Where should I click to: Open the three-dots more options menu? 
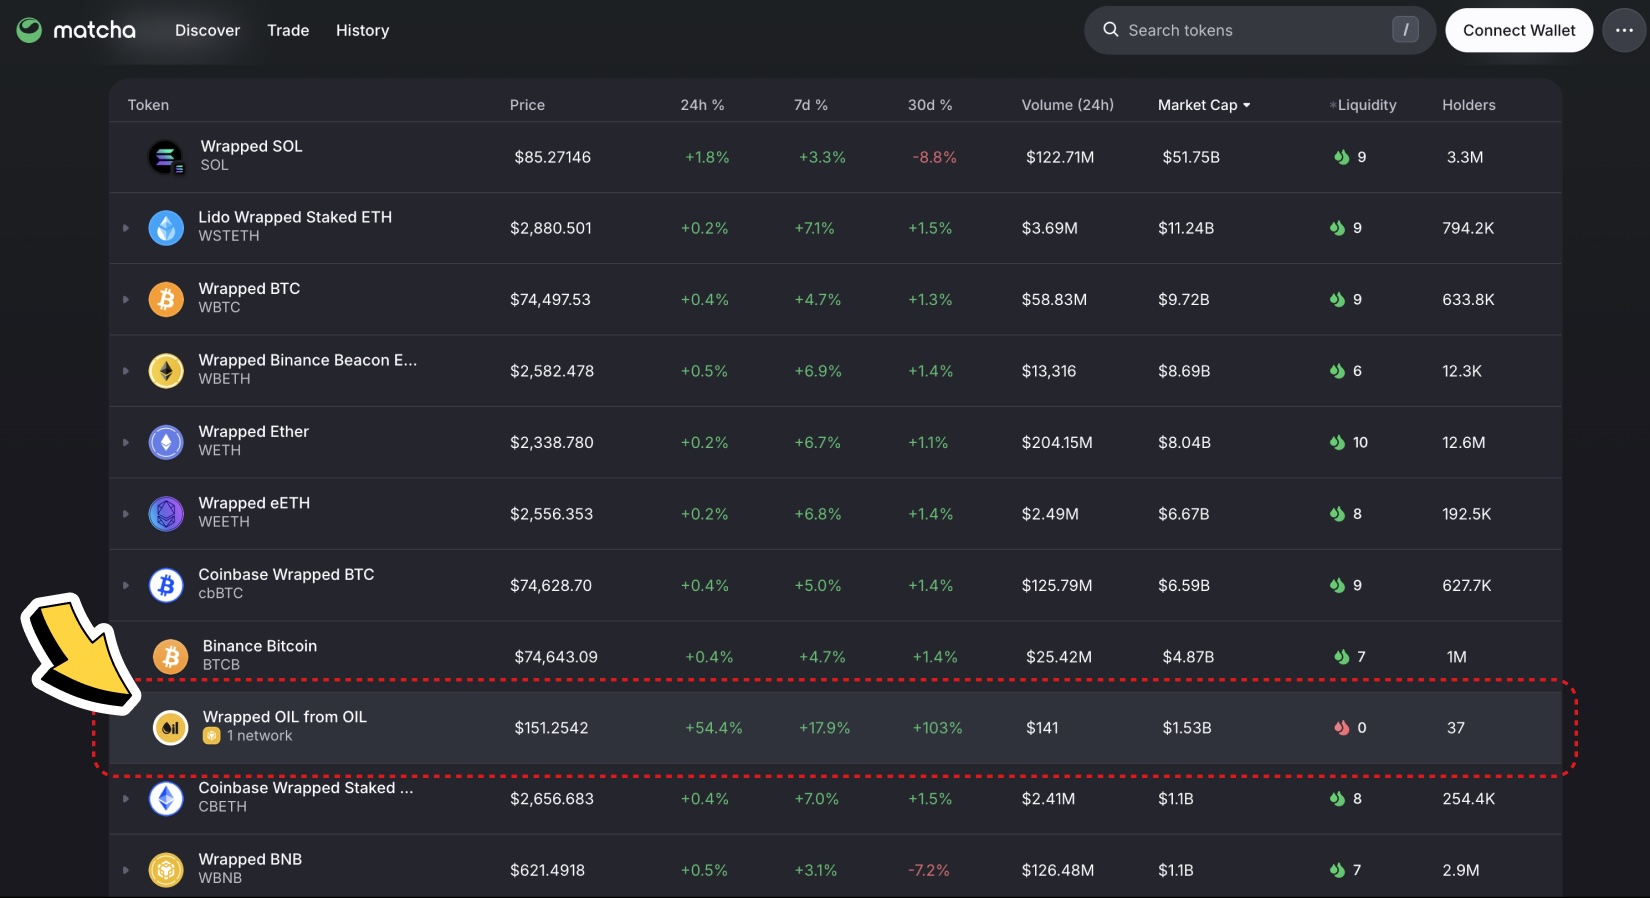1624,30
